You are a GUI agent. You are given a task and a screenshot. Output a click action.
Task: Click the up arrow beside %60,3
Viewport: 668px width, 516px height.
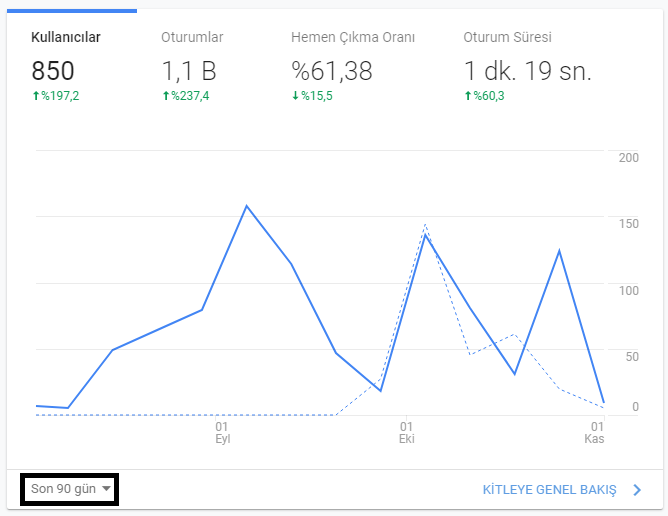point(468,95)
